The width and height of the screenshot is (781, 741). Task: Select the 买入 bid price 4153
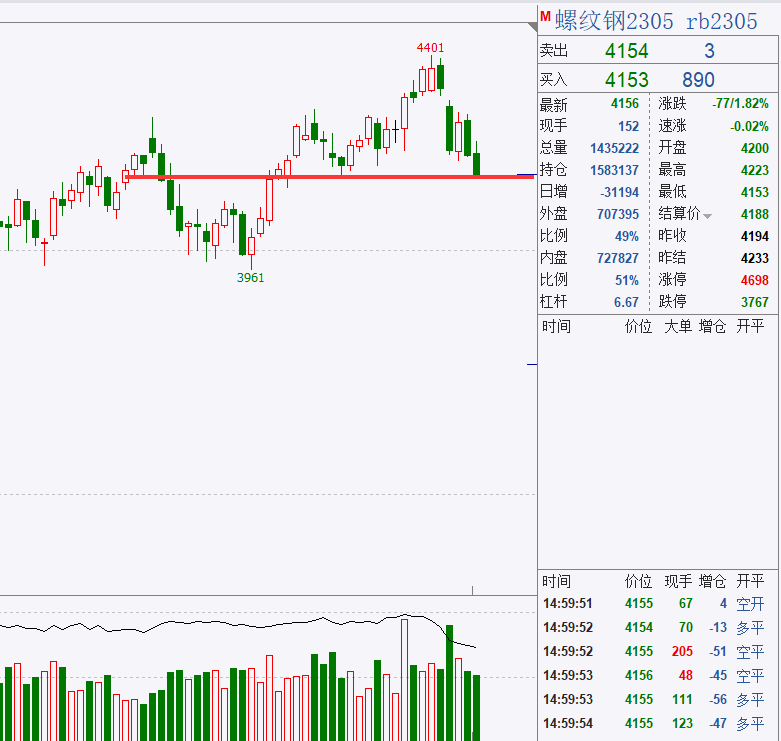pyautogui.click(x=626, y=80)
